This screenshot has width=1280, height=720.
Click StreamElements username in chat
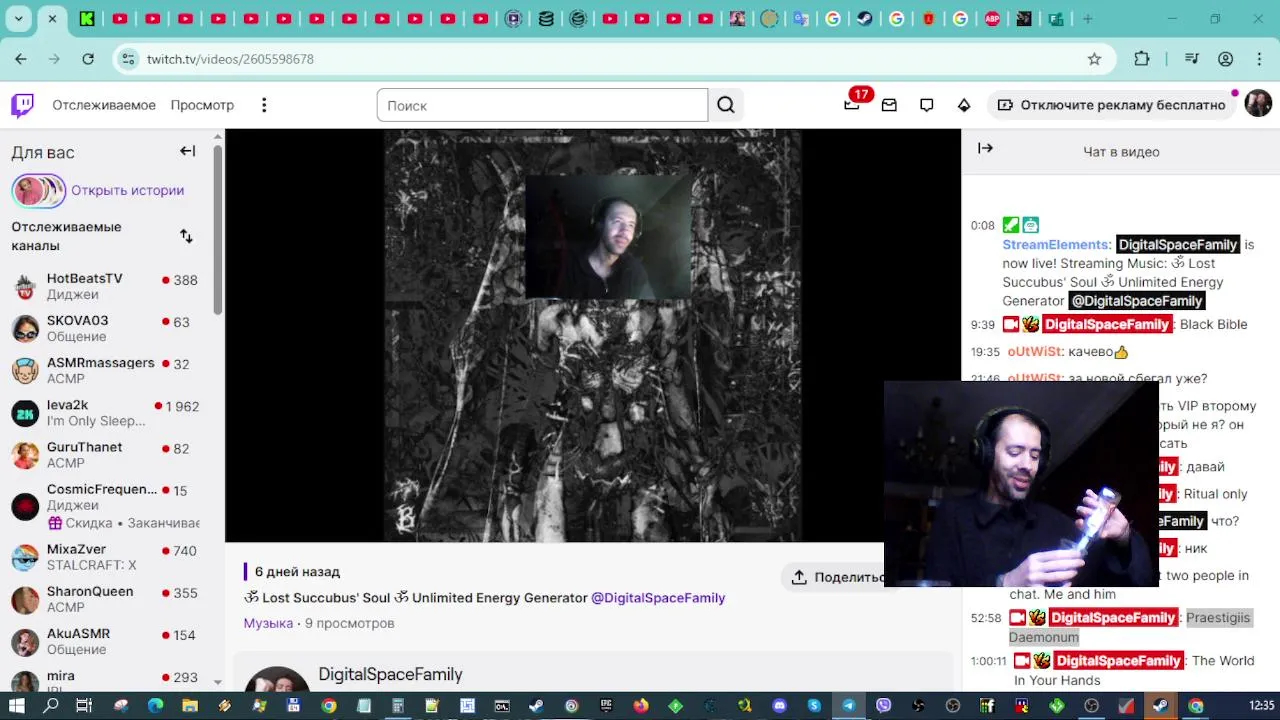point(1056,245)
